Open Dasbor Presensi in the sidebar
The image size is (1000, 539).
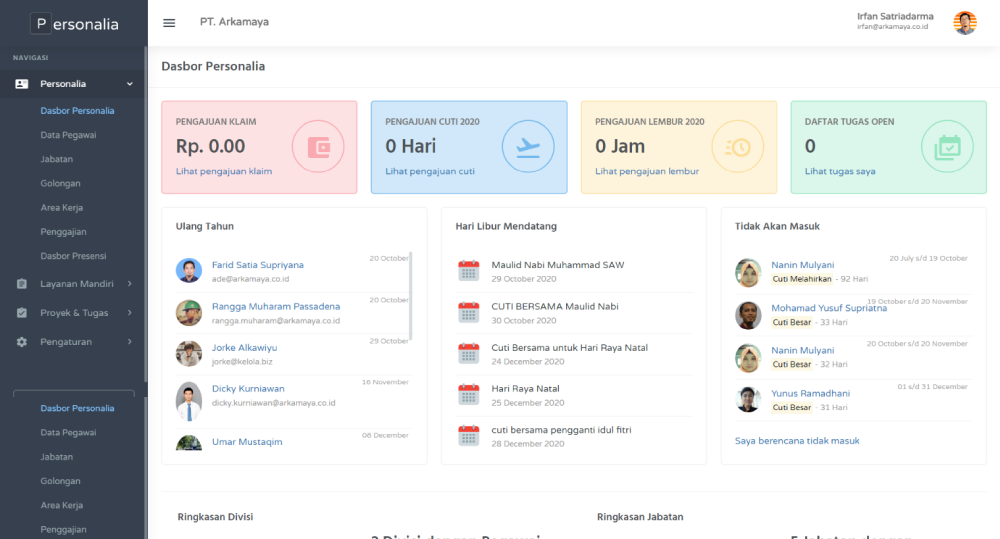point(73,256)
